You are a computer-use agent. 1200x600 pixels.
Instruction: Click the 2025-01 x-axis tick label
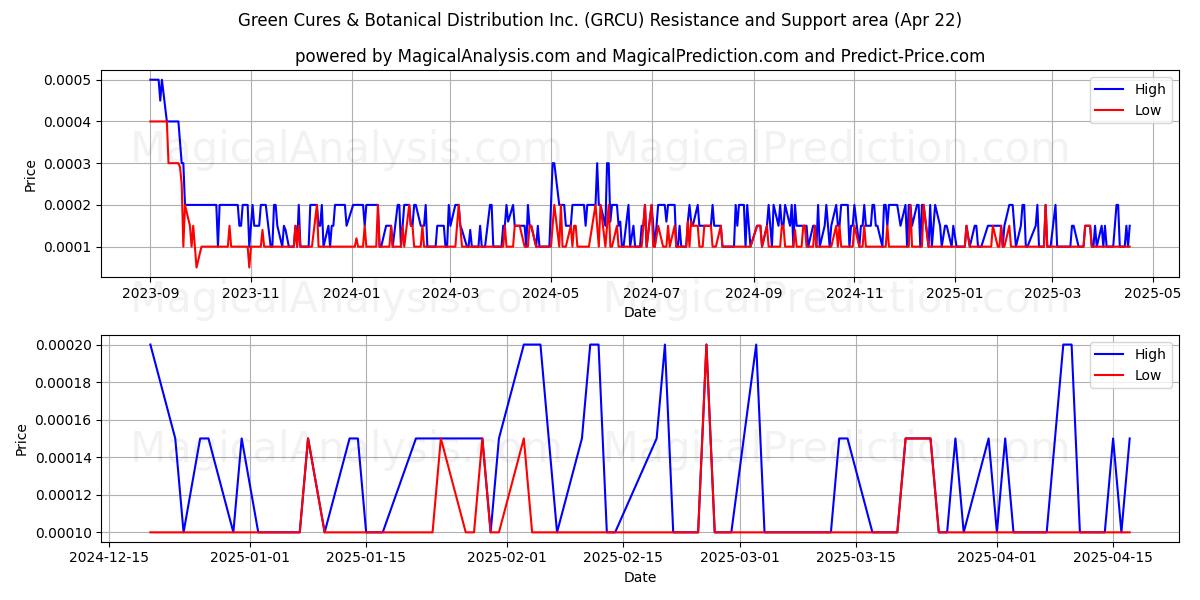tap(954, 293)
